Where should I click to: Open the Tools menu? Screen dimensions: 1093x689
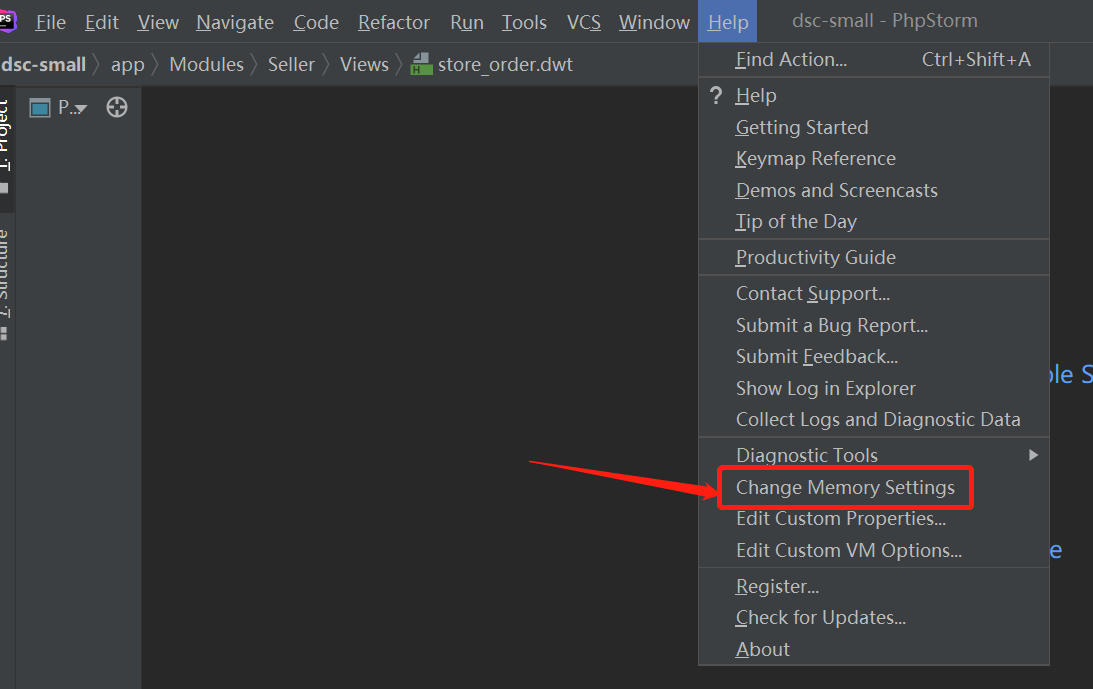click(524, 21)
